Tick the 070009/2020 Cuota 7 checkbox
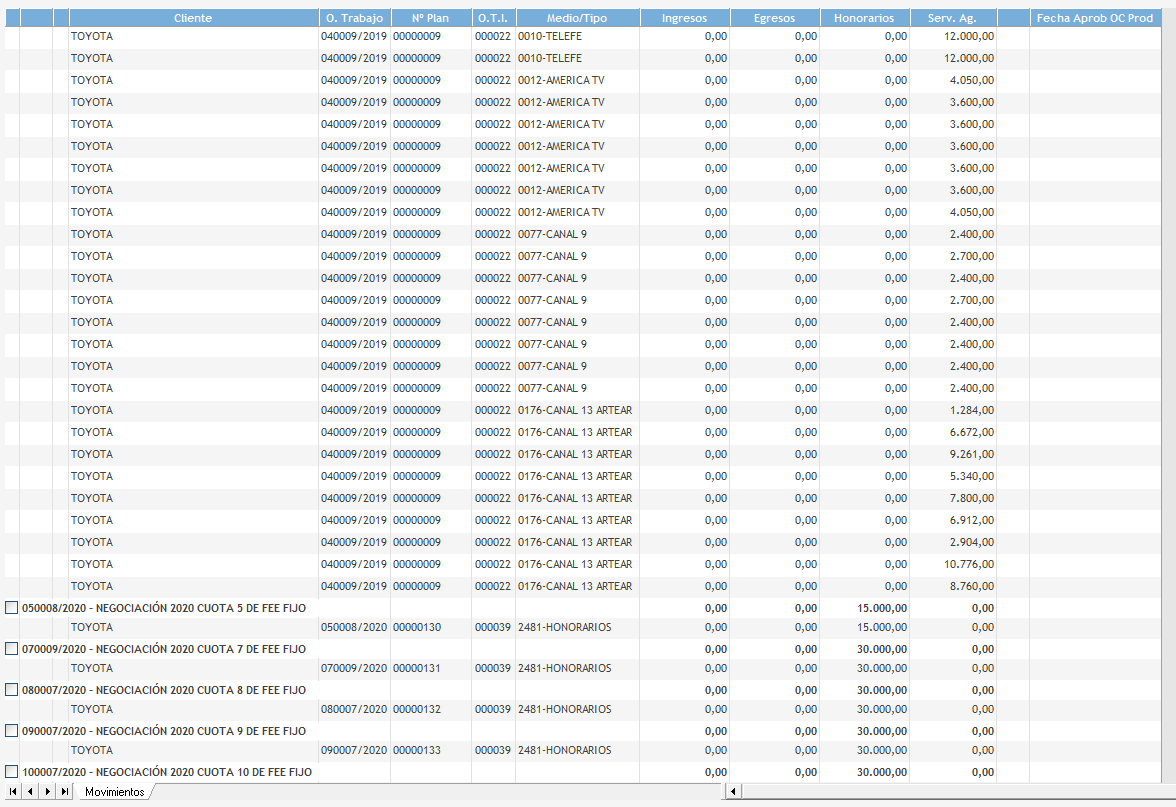 click(12, 649)
